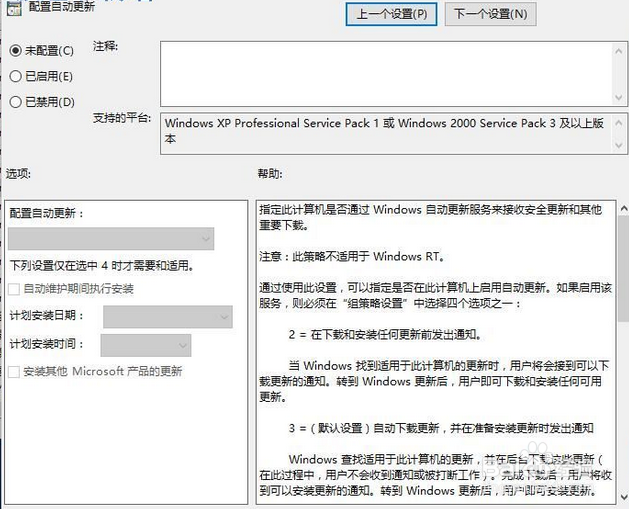This screenshot has width=629, height=509.
Task: Go to 上一个设置(P)
Action: 391,14
